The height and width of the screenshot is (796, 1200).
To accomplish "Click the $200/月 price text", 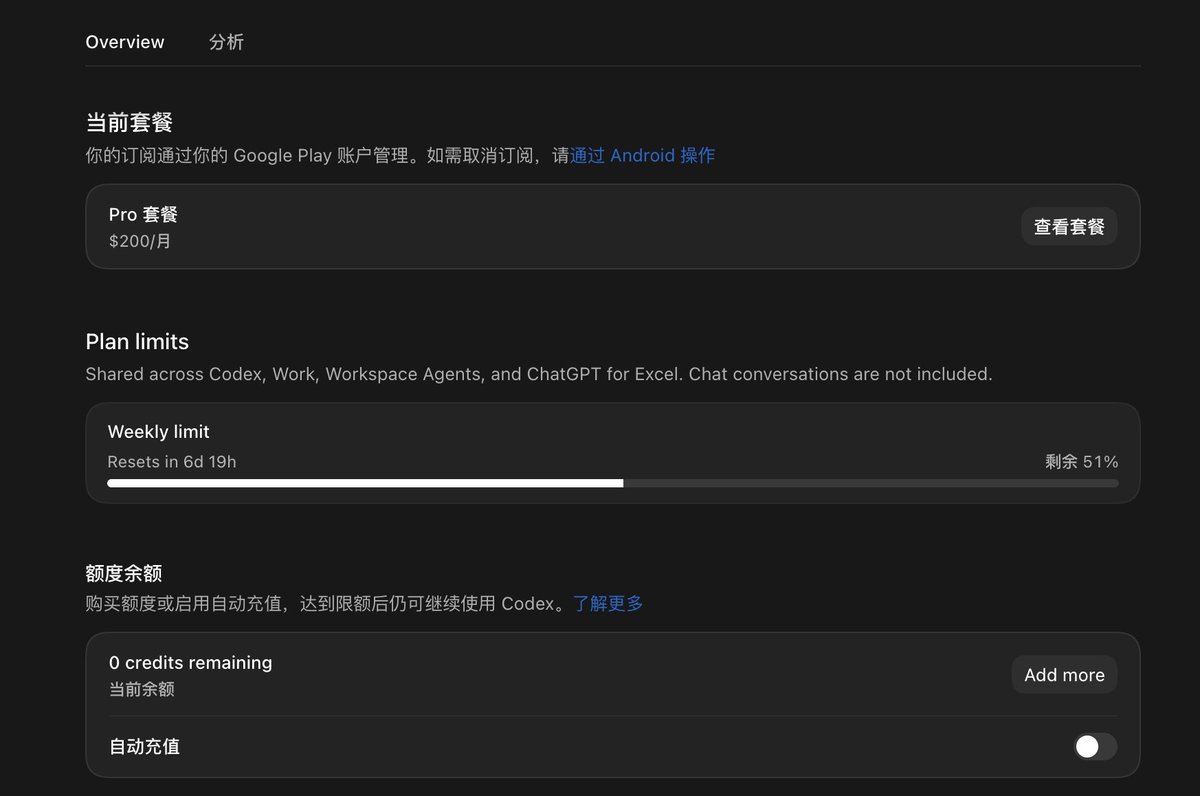I will click(140, 241).
